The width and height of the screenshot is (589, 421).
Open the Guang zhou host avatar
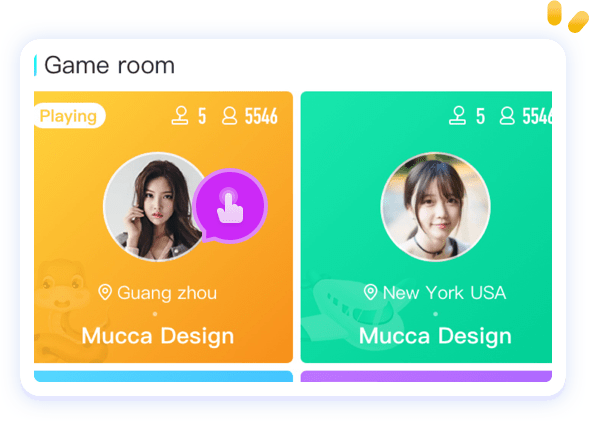pyautogui.click(x=154, y=207)
